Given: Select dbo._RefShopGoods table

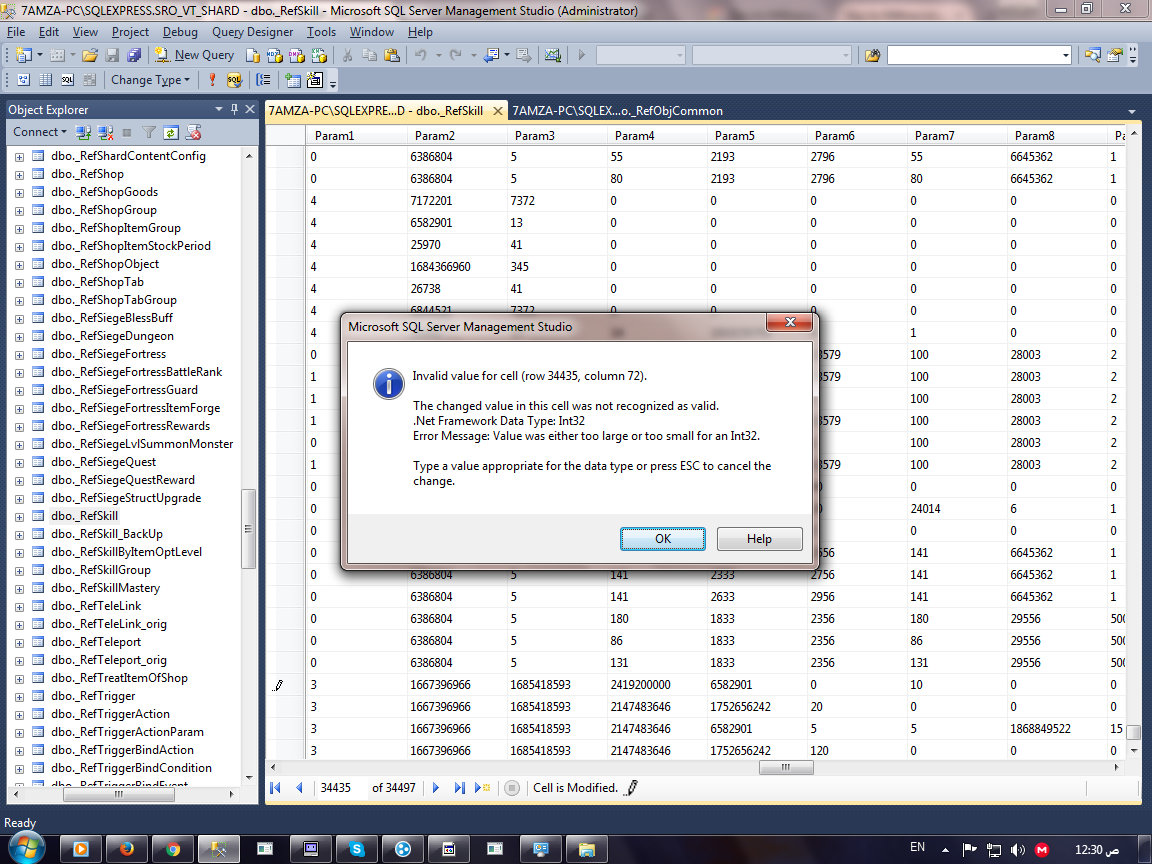Looking at the screenshot, I should pos(104,192).
